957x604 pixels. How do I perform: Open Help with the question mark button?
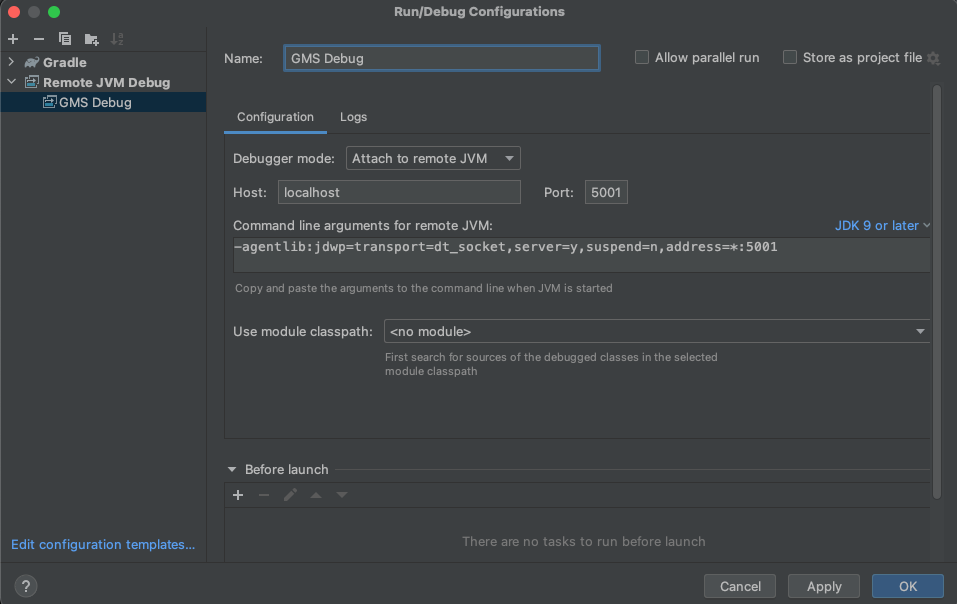[27, 586]
